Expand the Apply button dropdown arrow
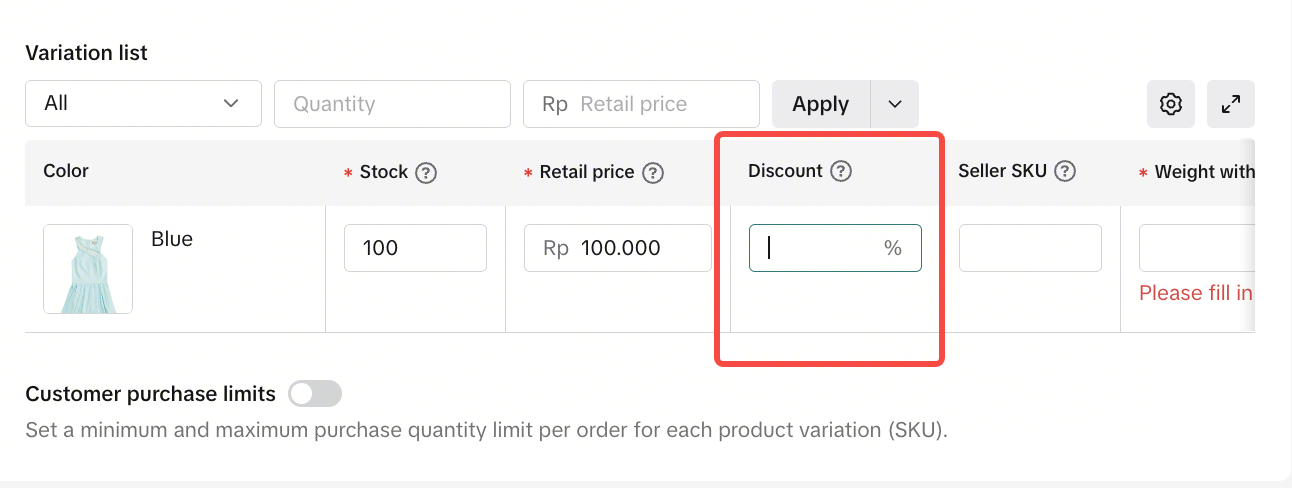Image resolution: width=1292 pixels, height=488 pixels. tap(895, 104)
